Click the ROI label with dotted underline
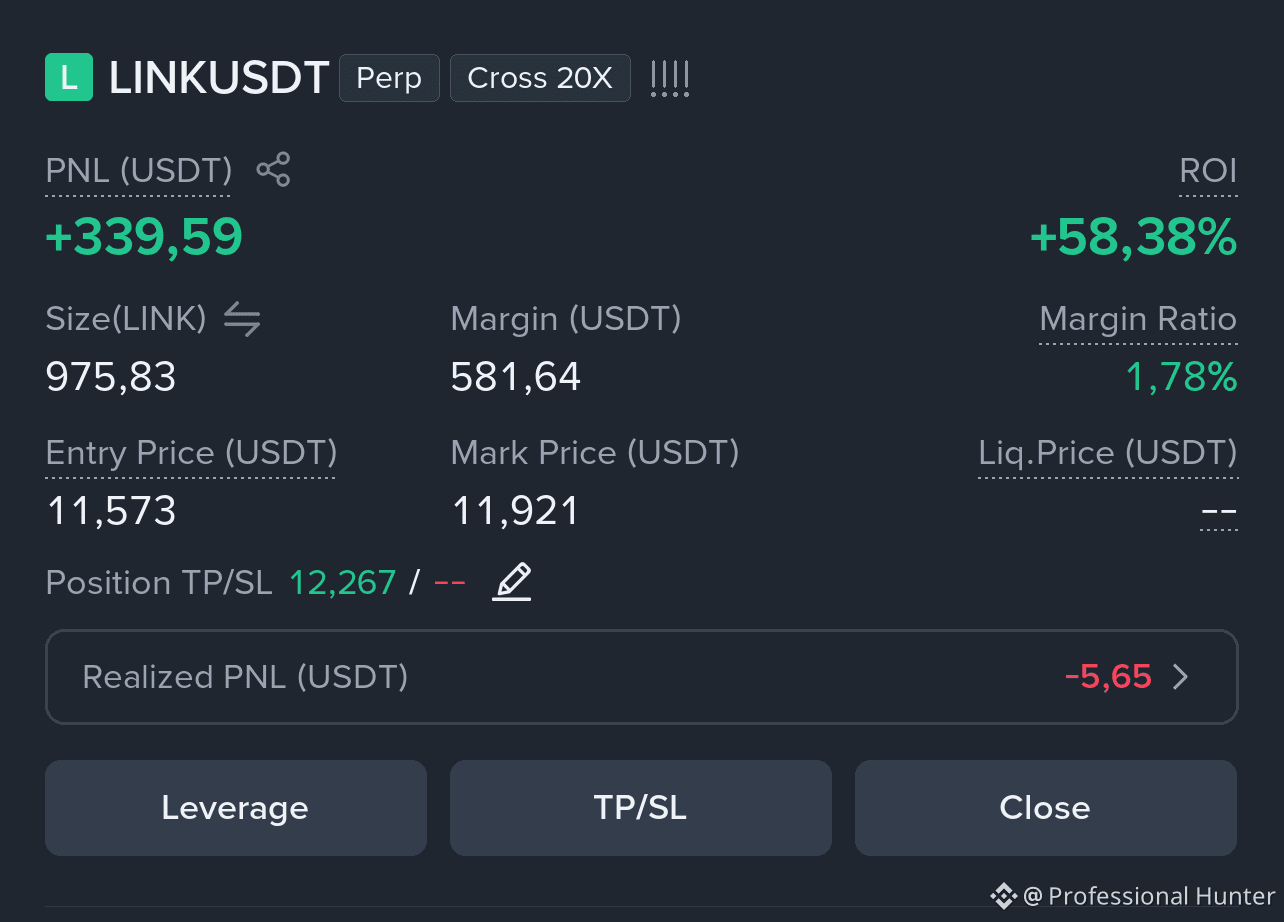The width and height of the screenshot is (1284, 922). 1208,171
